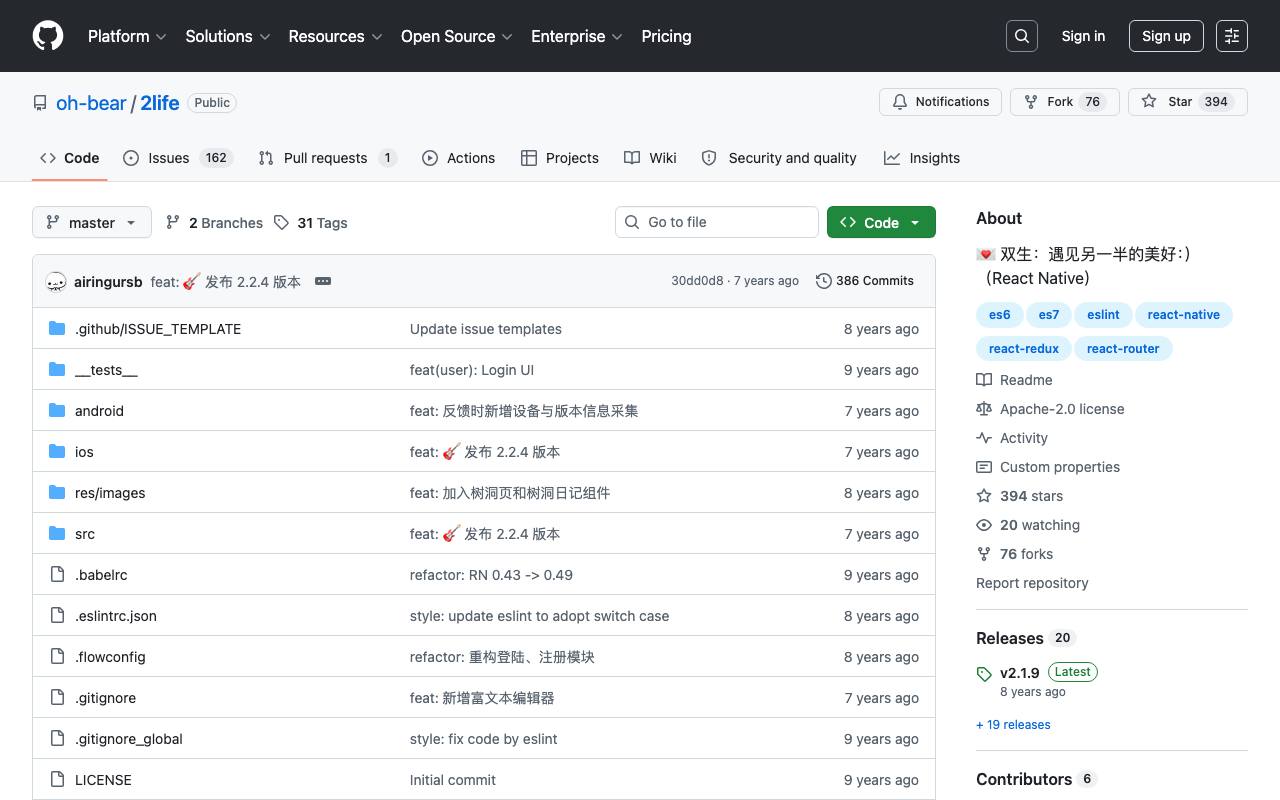Open the appearance settings icon button
1280x800 pixels.
[x=1232, y=36]
